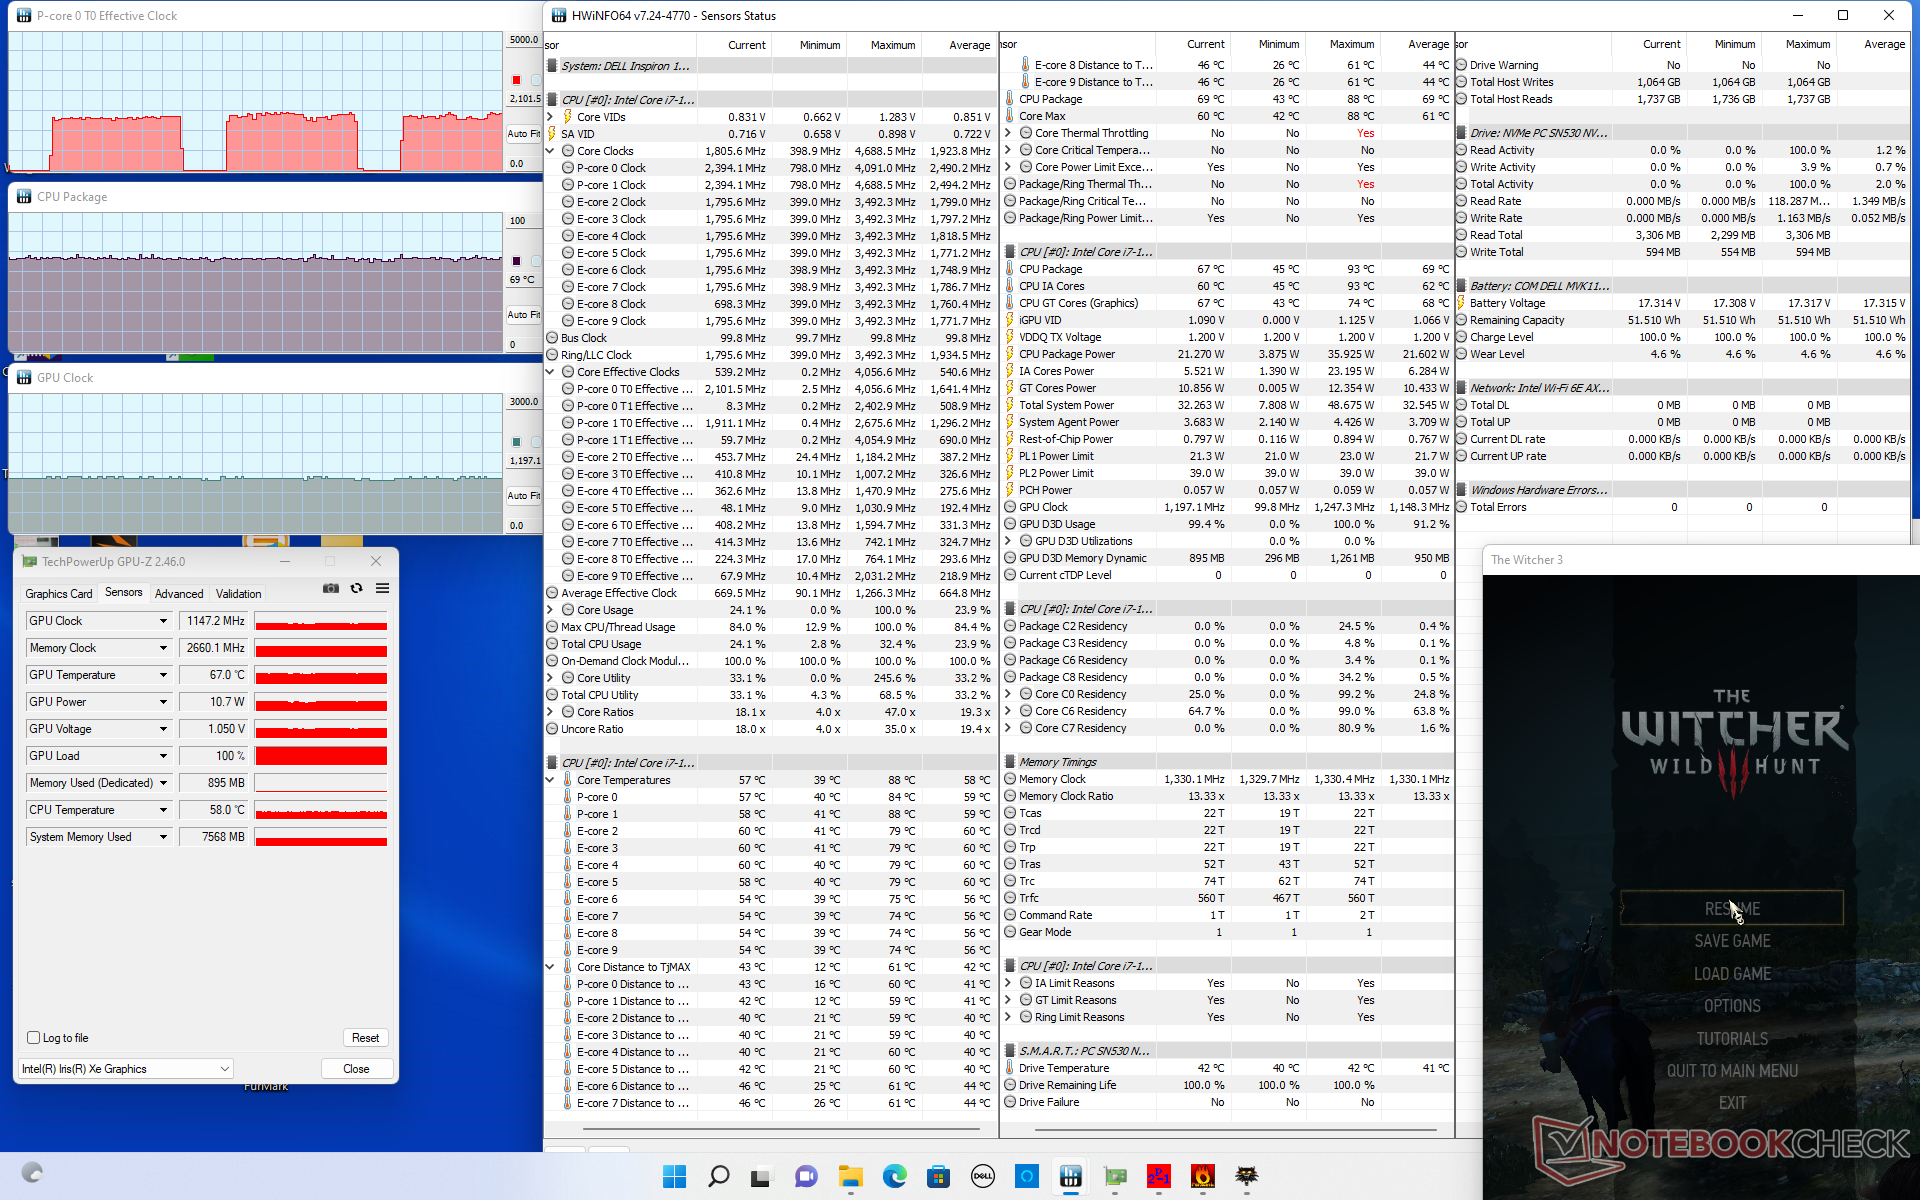Toggle checkbox beside teal swatch in GPU Clock graph
Screen dimensions: 1920x1200
535,442
